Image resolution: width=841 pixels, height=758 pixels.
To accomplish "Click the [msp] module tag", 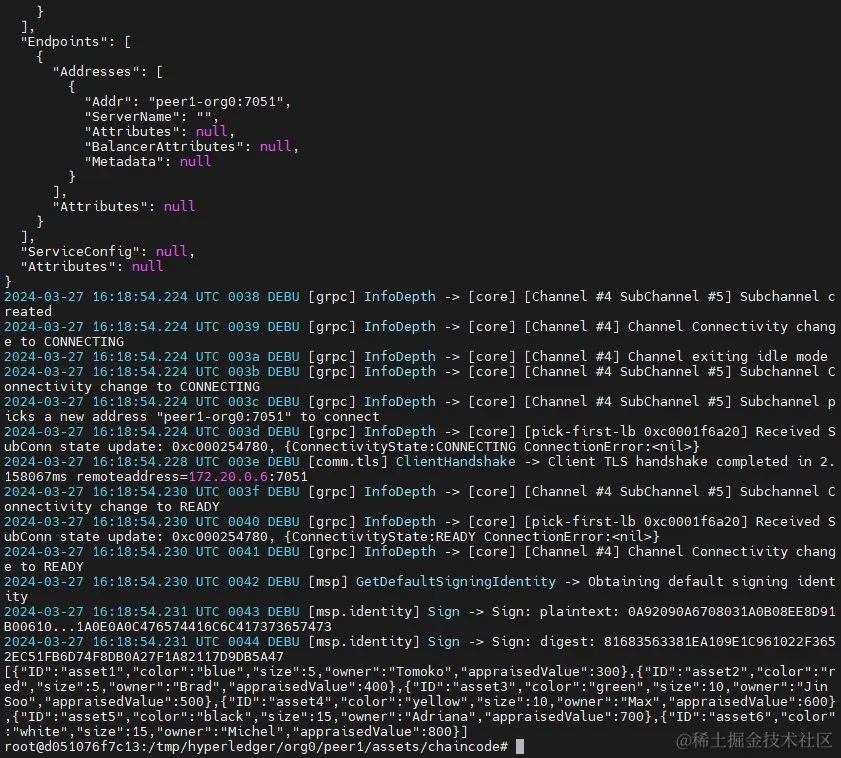I will [328, 582].
